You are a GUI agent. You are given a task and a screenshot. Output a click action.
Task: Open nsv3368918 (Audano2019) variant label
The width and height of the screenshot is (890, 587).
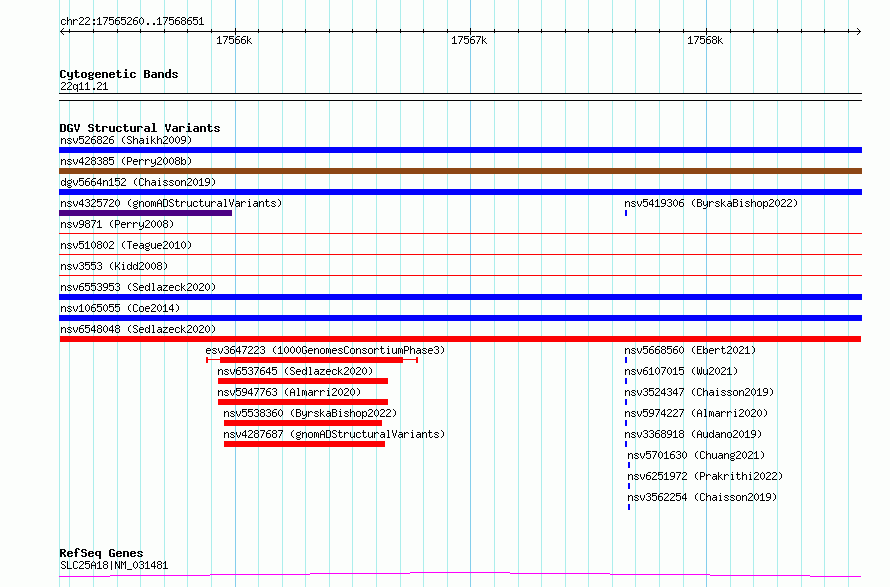pos(693,434)
